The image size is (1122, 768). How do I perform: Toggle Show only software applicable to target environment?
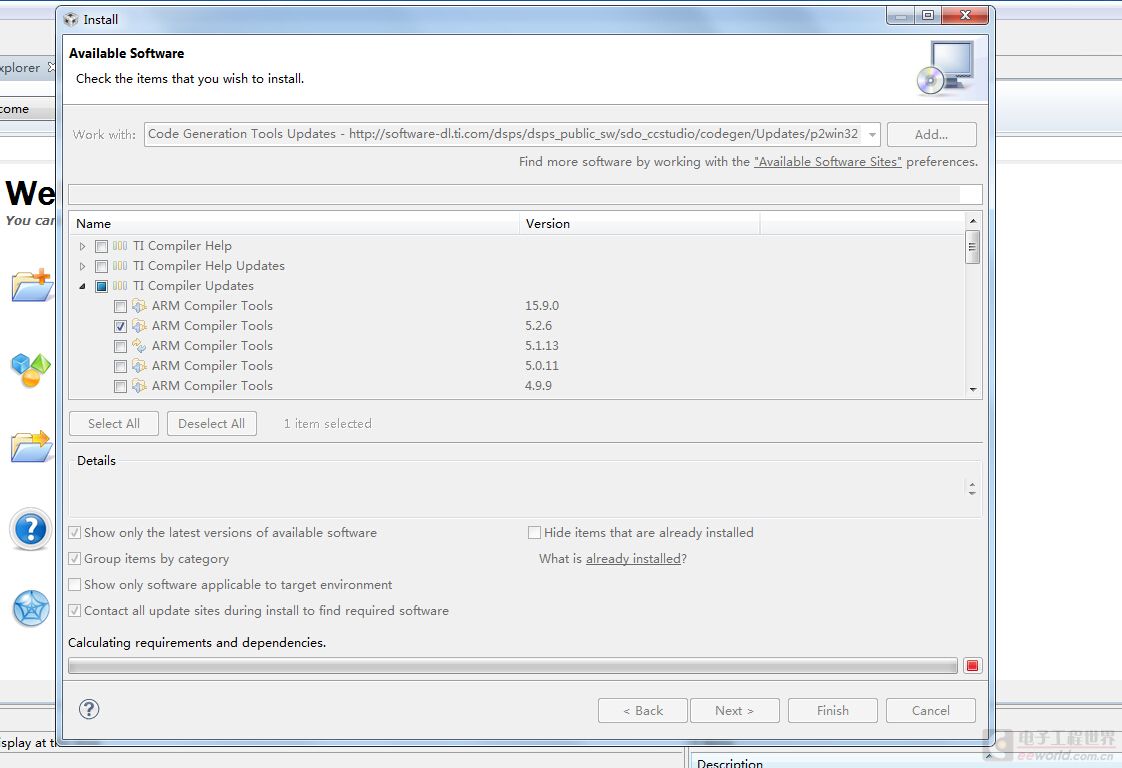pyautogui.click(x=74, y=585)
